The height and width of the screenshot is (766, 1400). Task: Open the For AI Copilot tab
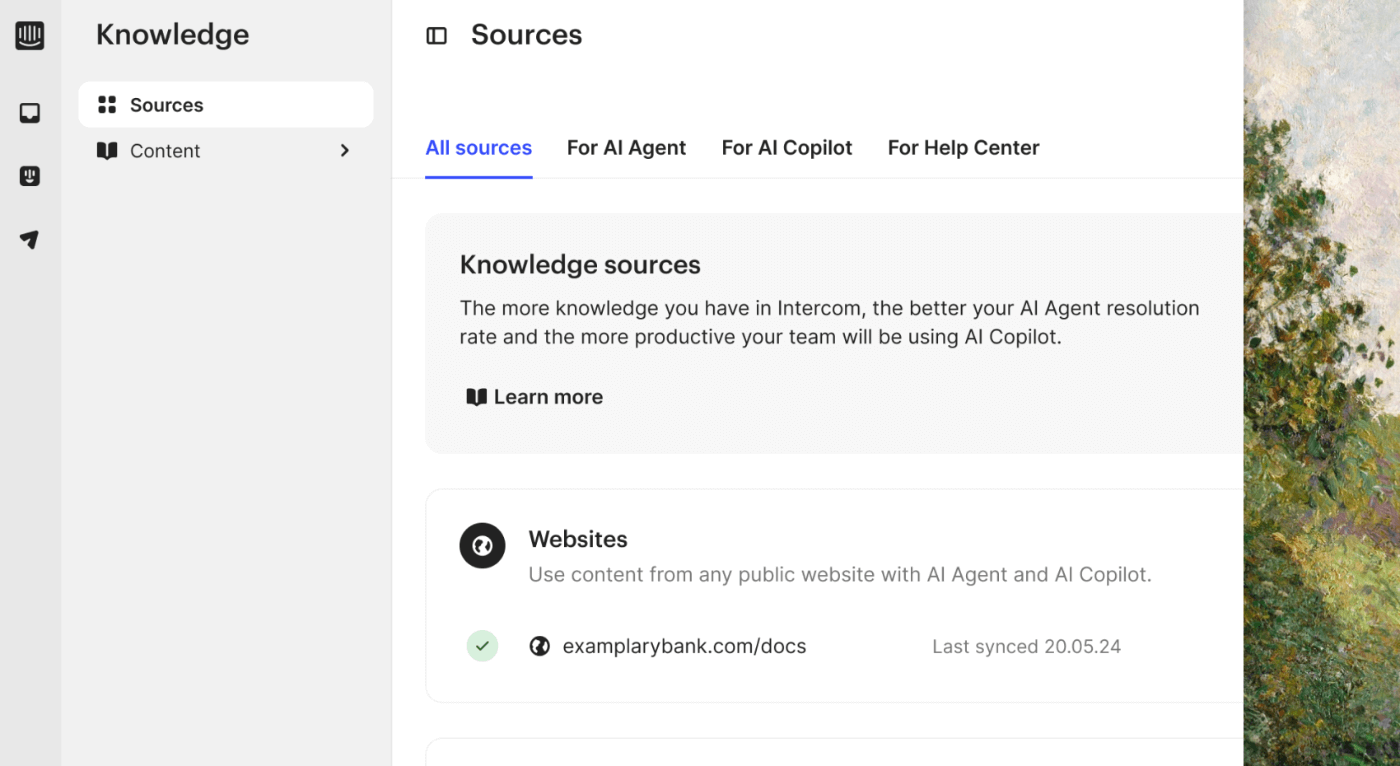coord(786,148)
